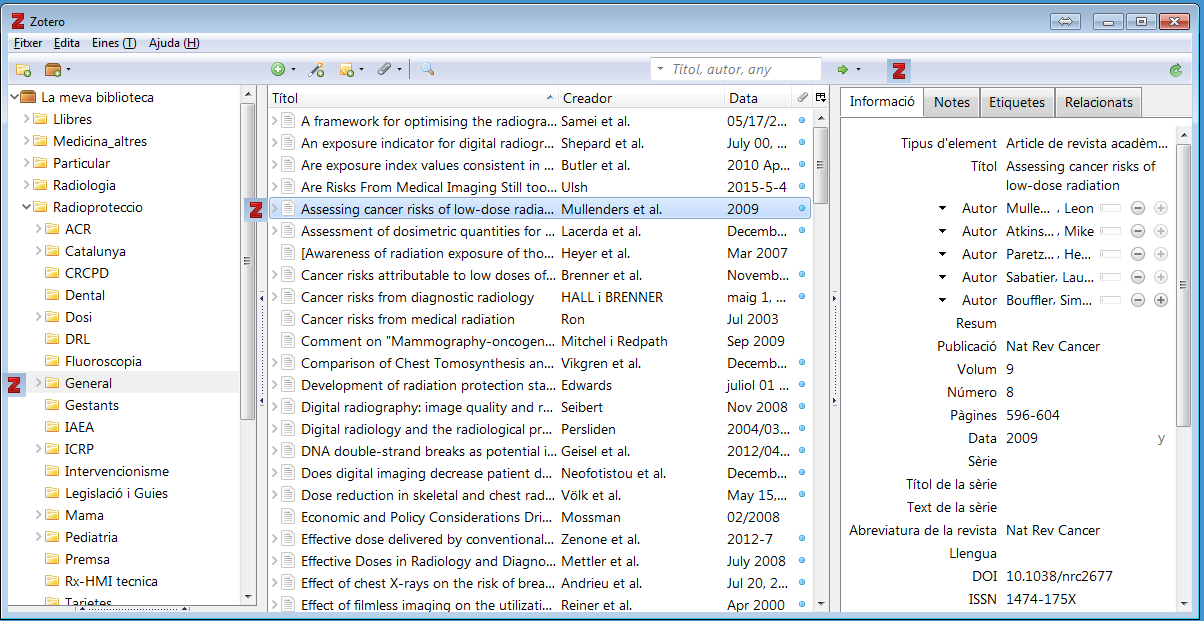
Task: Expand the Llibres collection
Action: pyautogui.click(x=26, y=119)
